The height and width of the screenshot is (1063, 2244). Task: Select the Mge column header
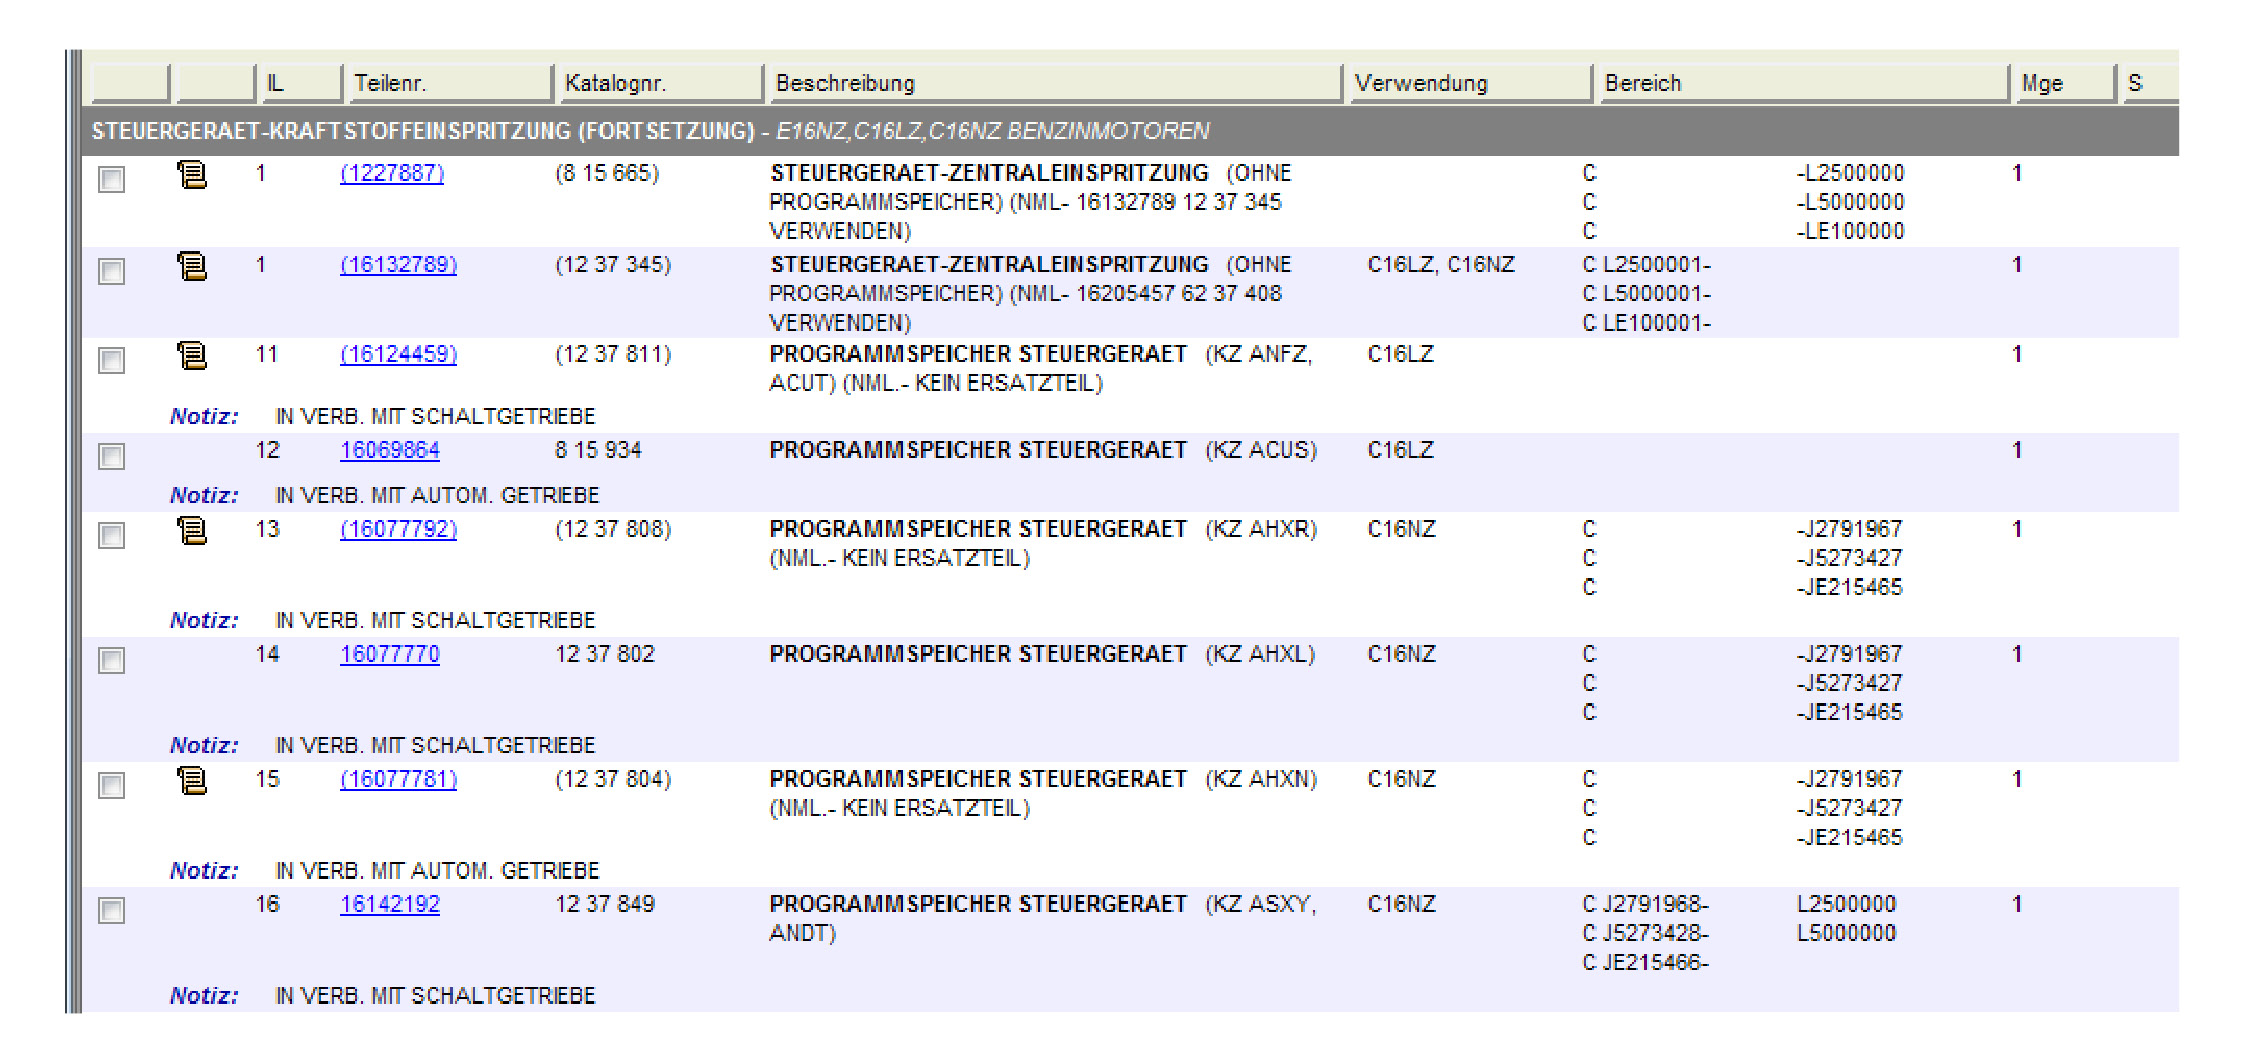(2062, 83)
